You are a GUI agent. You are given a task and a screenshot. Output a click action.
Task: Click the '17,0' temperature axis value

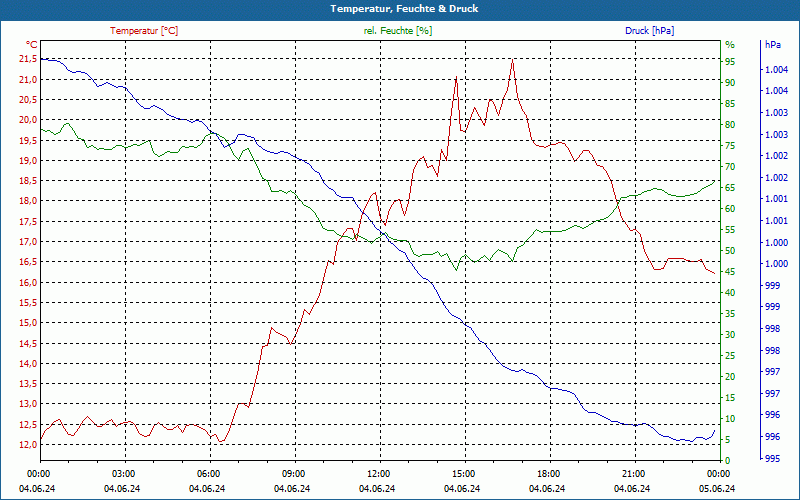pyautogui.click(x=28, y=242)
